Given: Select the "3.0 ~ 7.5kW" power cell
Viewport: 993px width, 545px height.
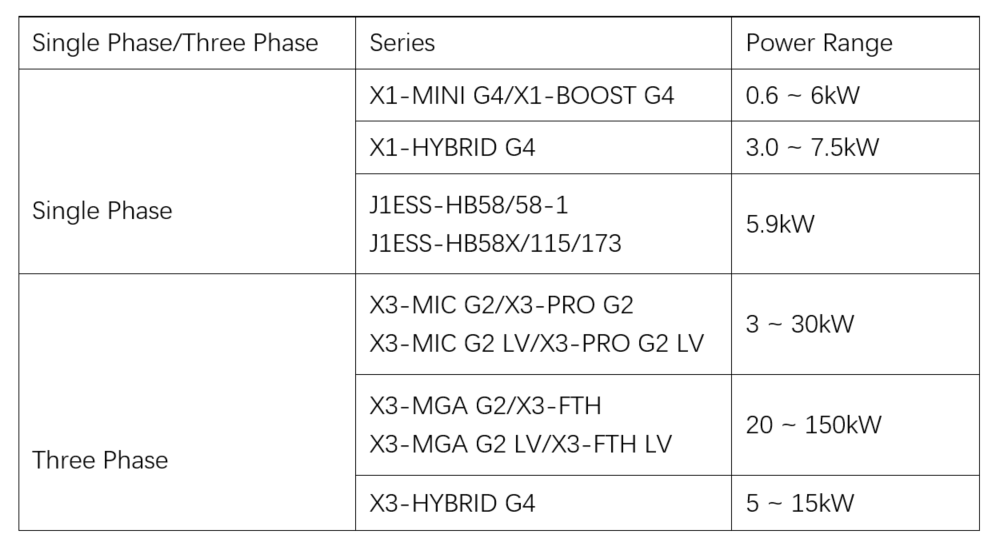Looking at the screenshot, I should tap(812, 148).
